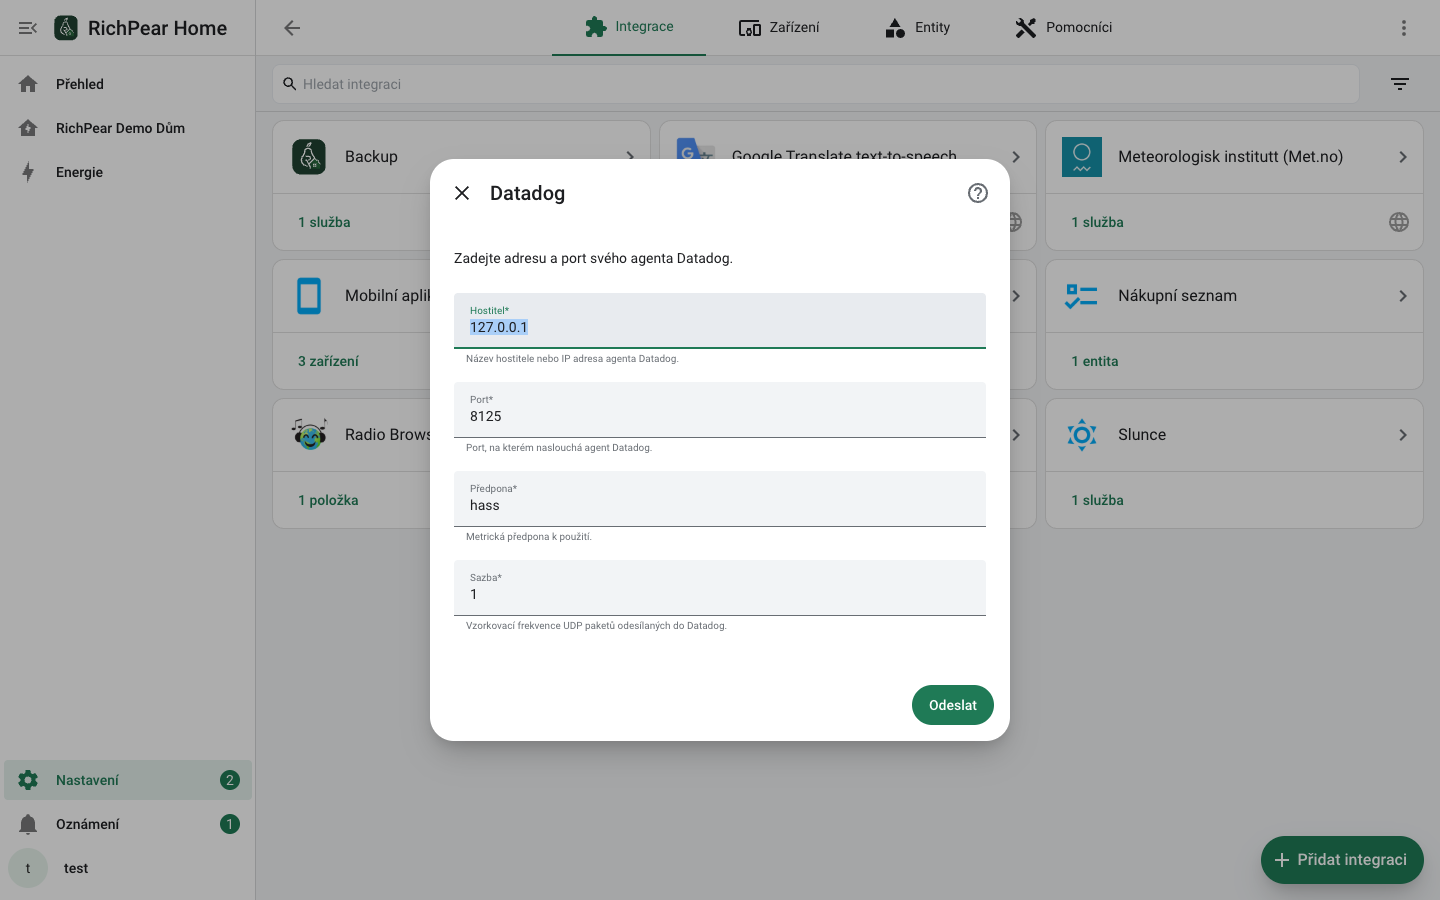The width and height of the screenshot is (1440, 900).
Task: Click the Meteorologisk institutt (Met.no) title
Action: coord(1230,157)
